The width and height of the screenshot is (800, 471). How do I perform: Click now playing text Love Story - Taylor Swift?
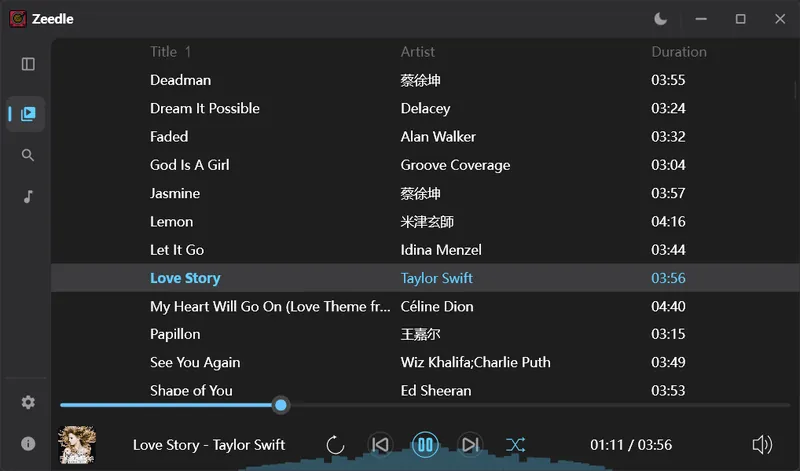(209, 445)
